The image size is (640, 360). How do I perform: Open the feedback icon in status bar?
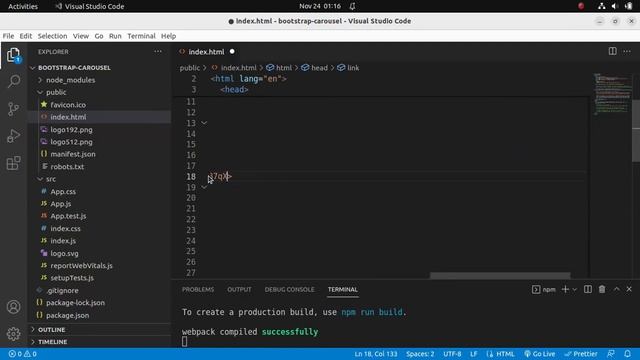[x=611, y=354]
